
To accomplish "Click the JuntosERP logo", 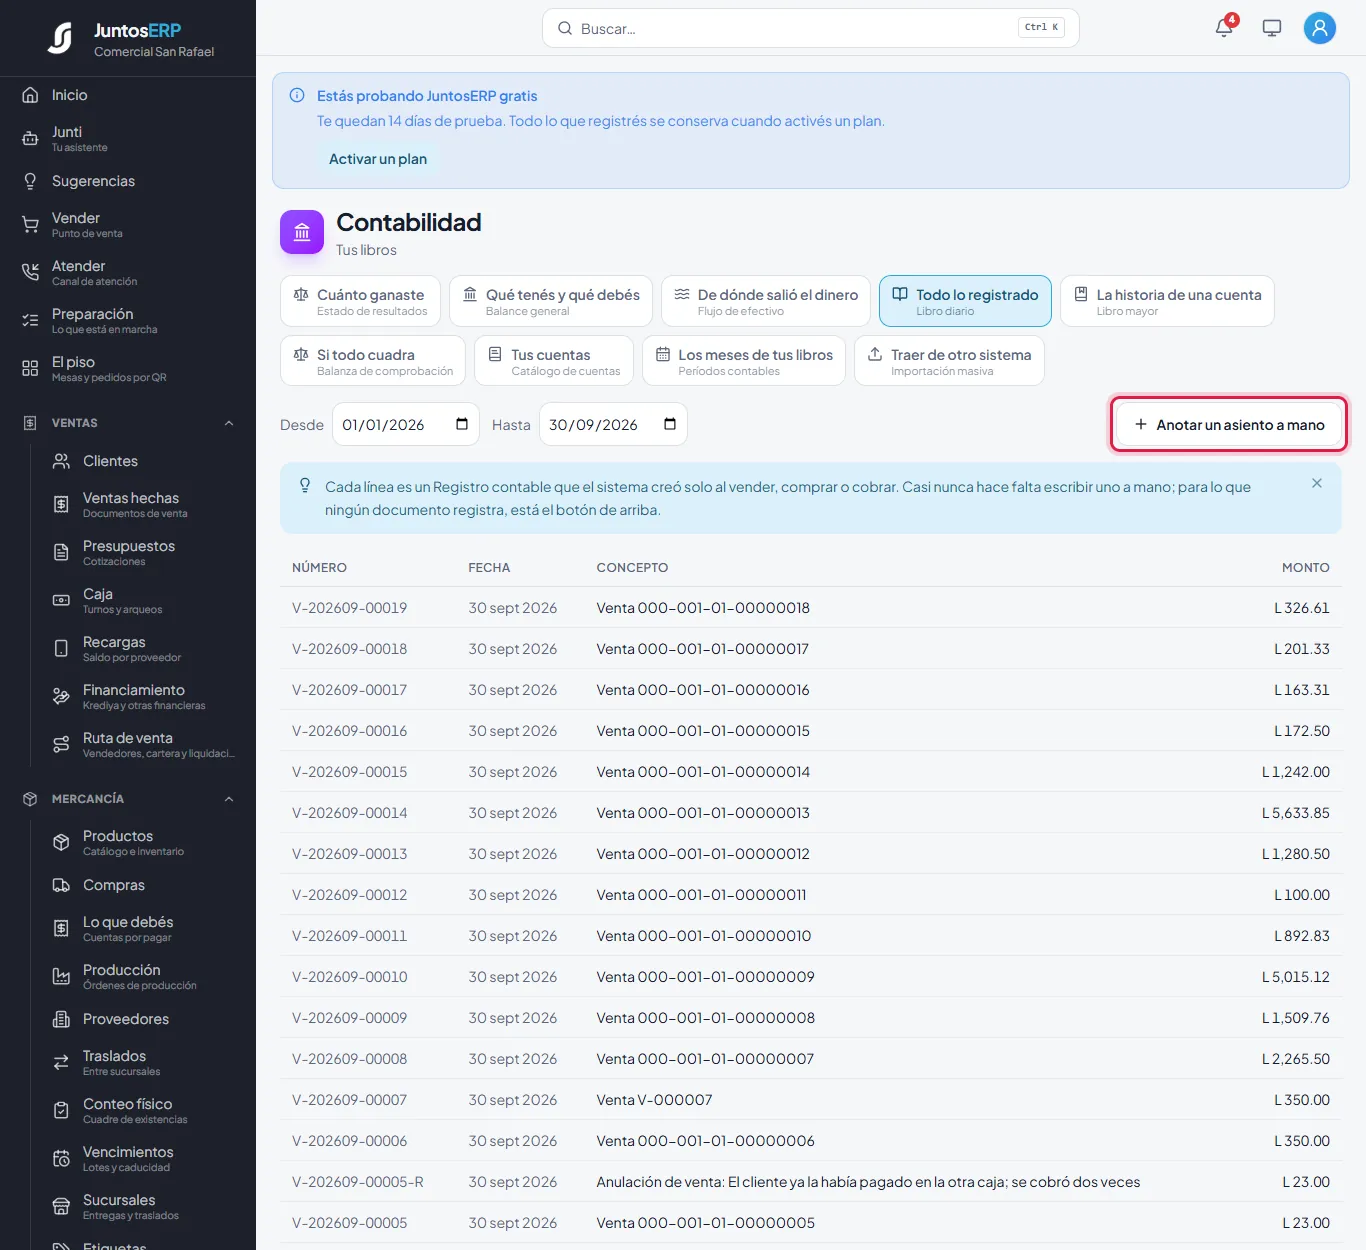I will coord(60,38).
